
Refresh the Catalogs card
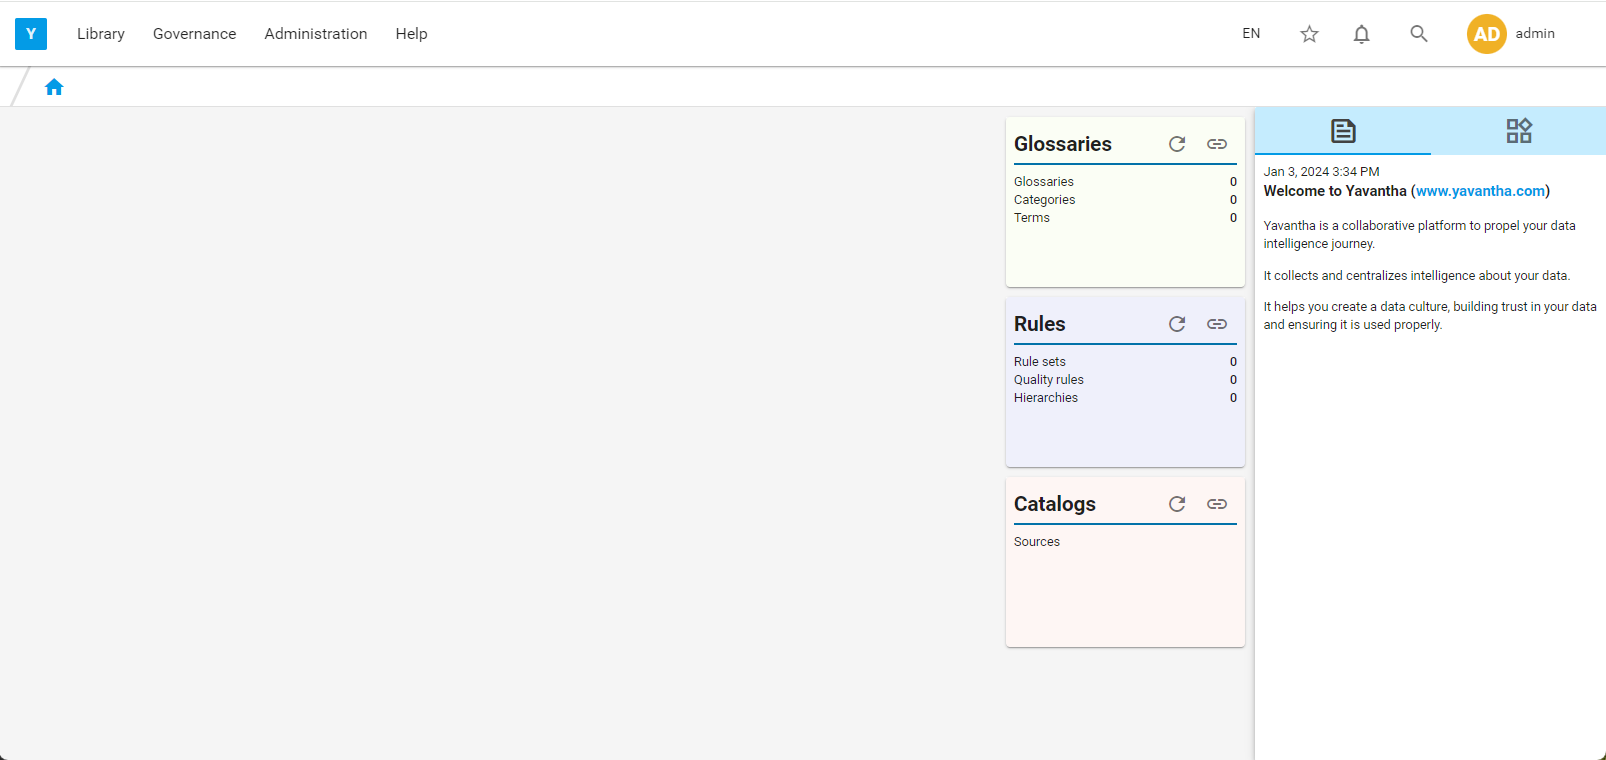click(1177, 504)
